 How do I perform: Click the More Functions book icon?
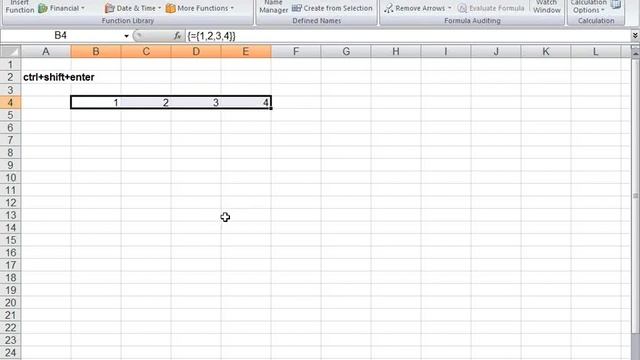point(171,8)
